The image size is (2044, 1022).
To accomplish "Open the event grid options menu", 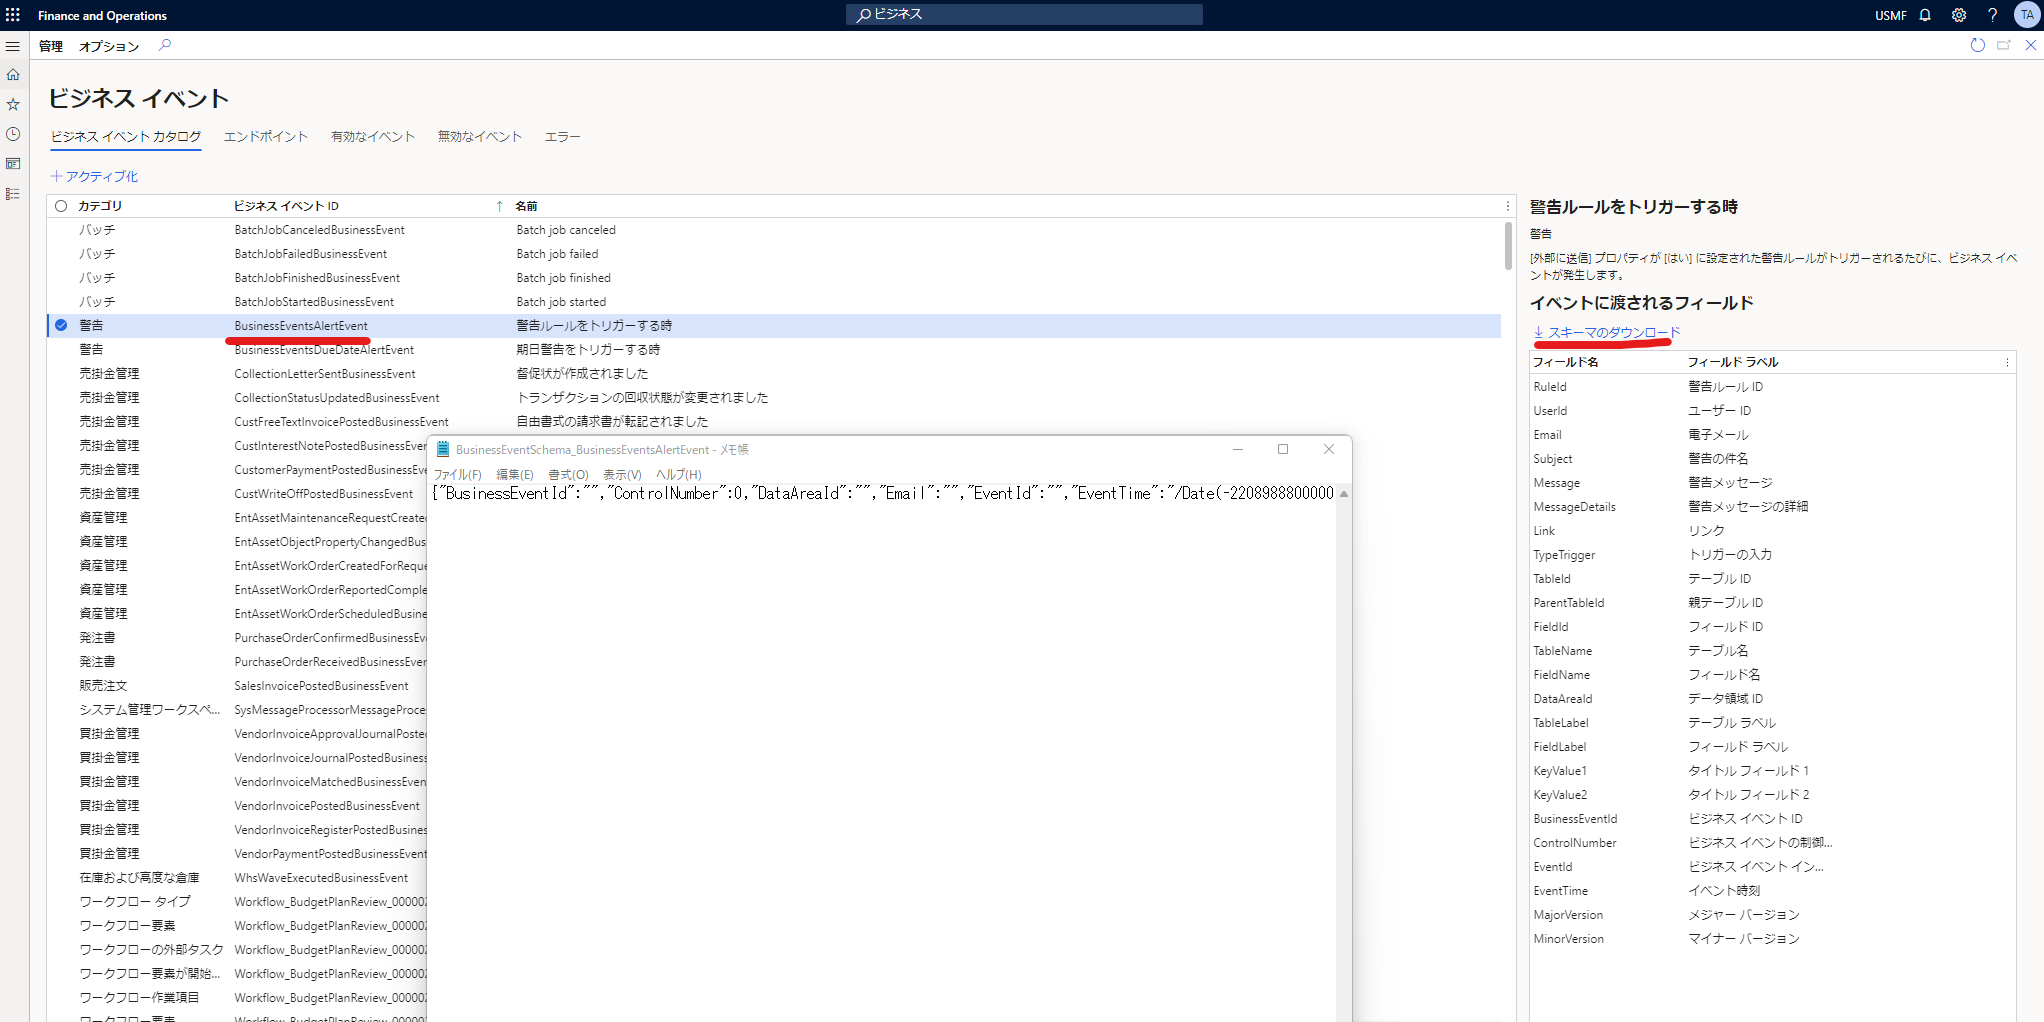I will pos(1508,206).
